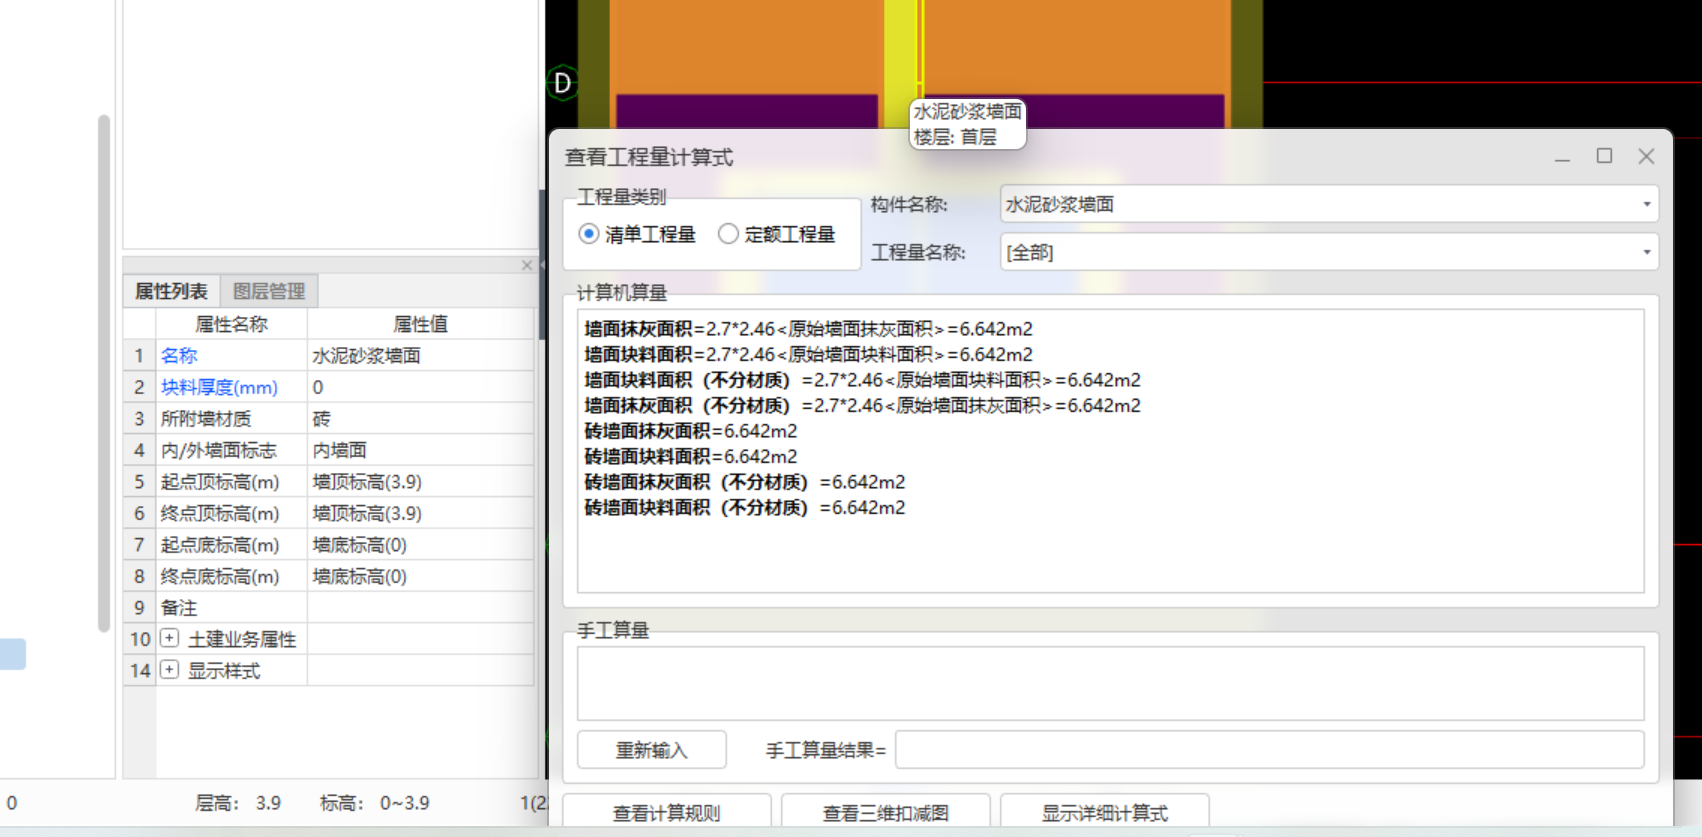Click the 属性名称 column header

(231, 324)
